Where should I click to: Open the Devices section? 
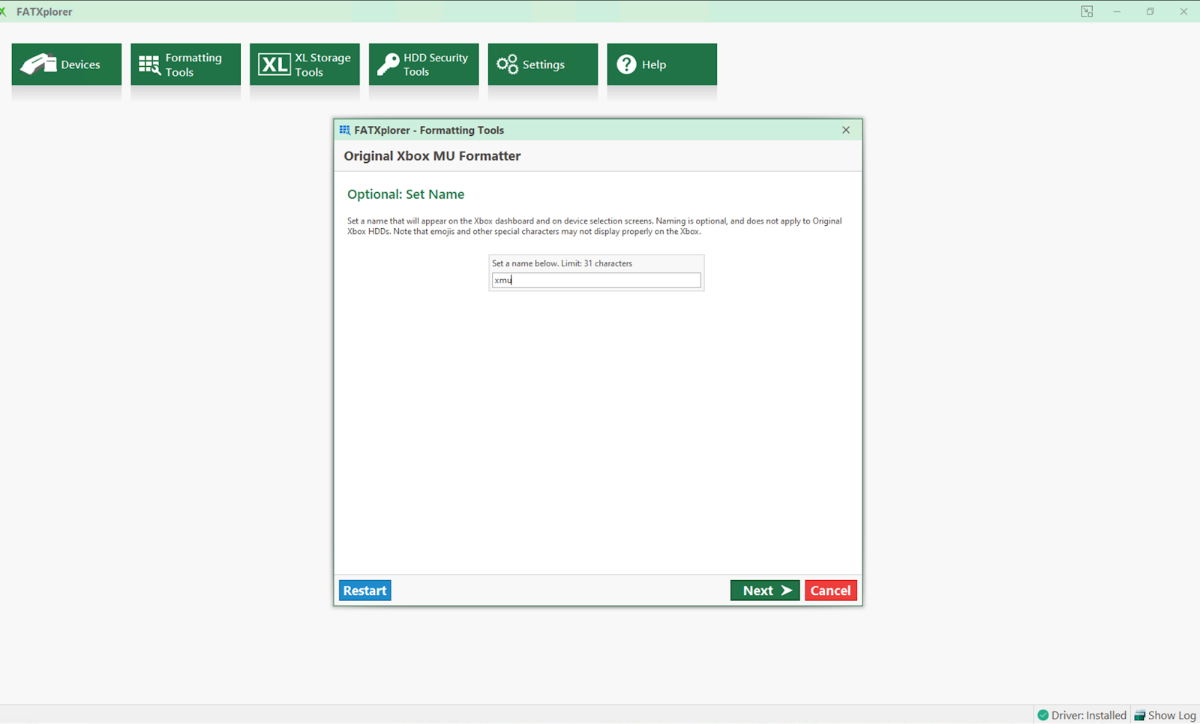[66, 64]
